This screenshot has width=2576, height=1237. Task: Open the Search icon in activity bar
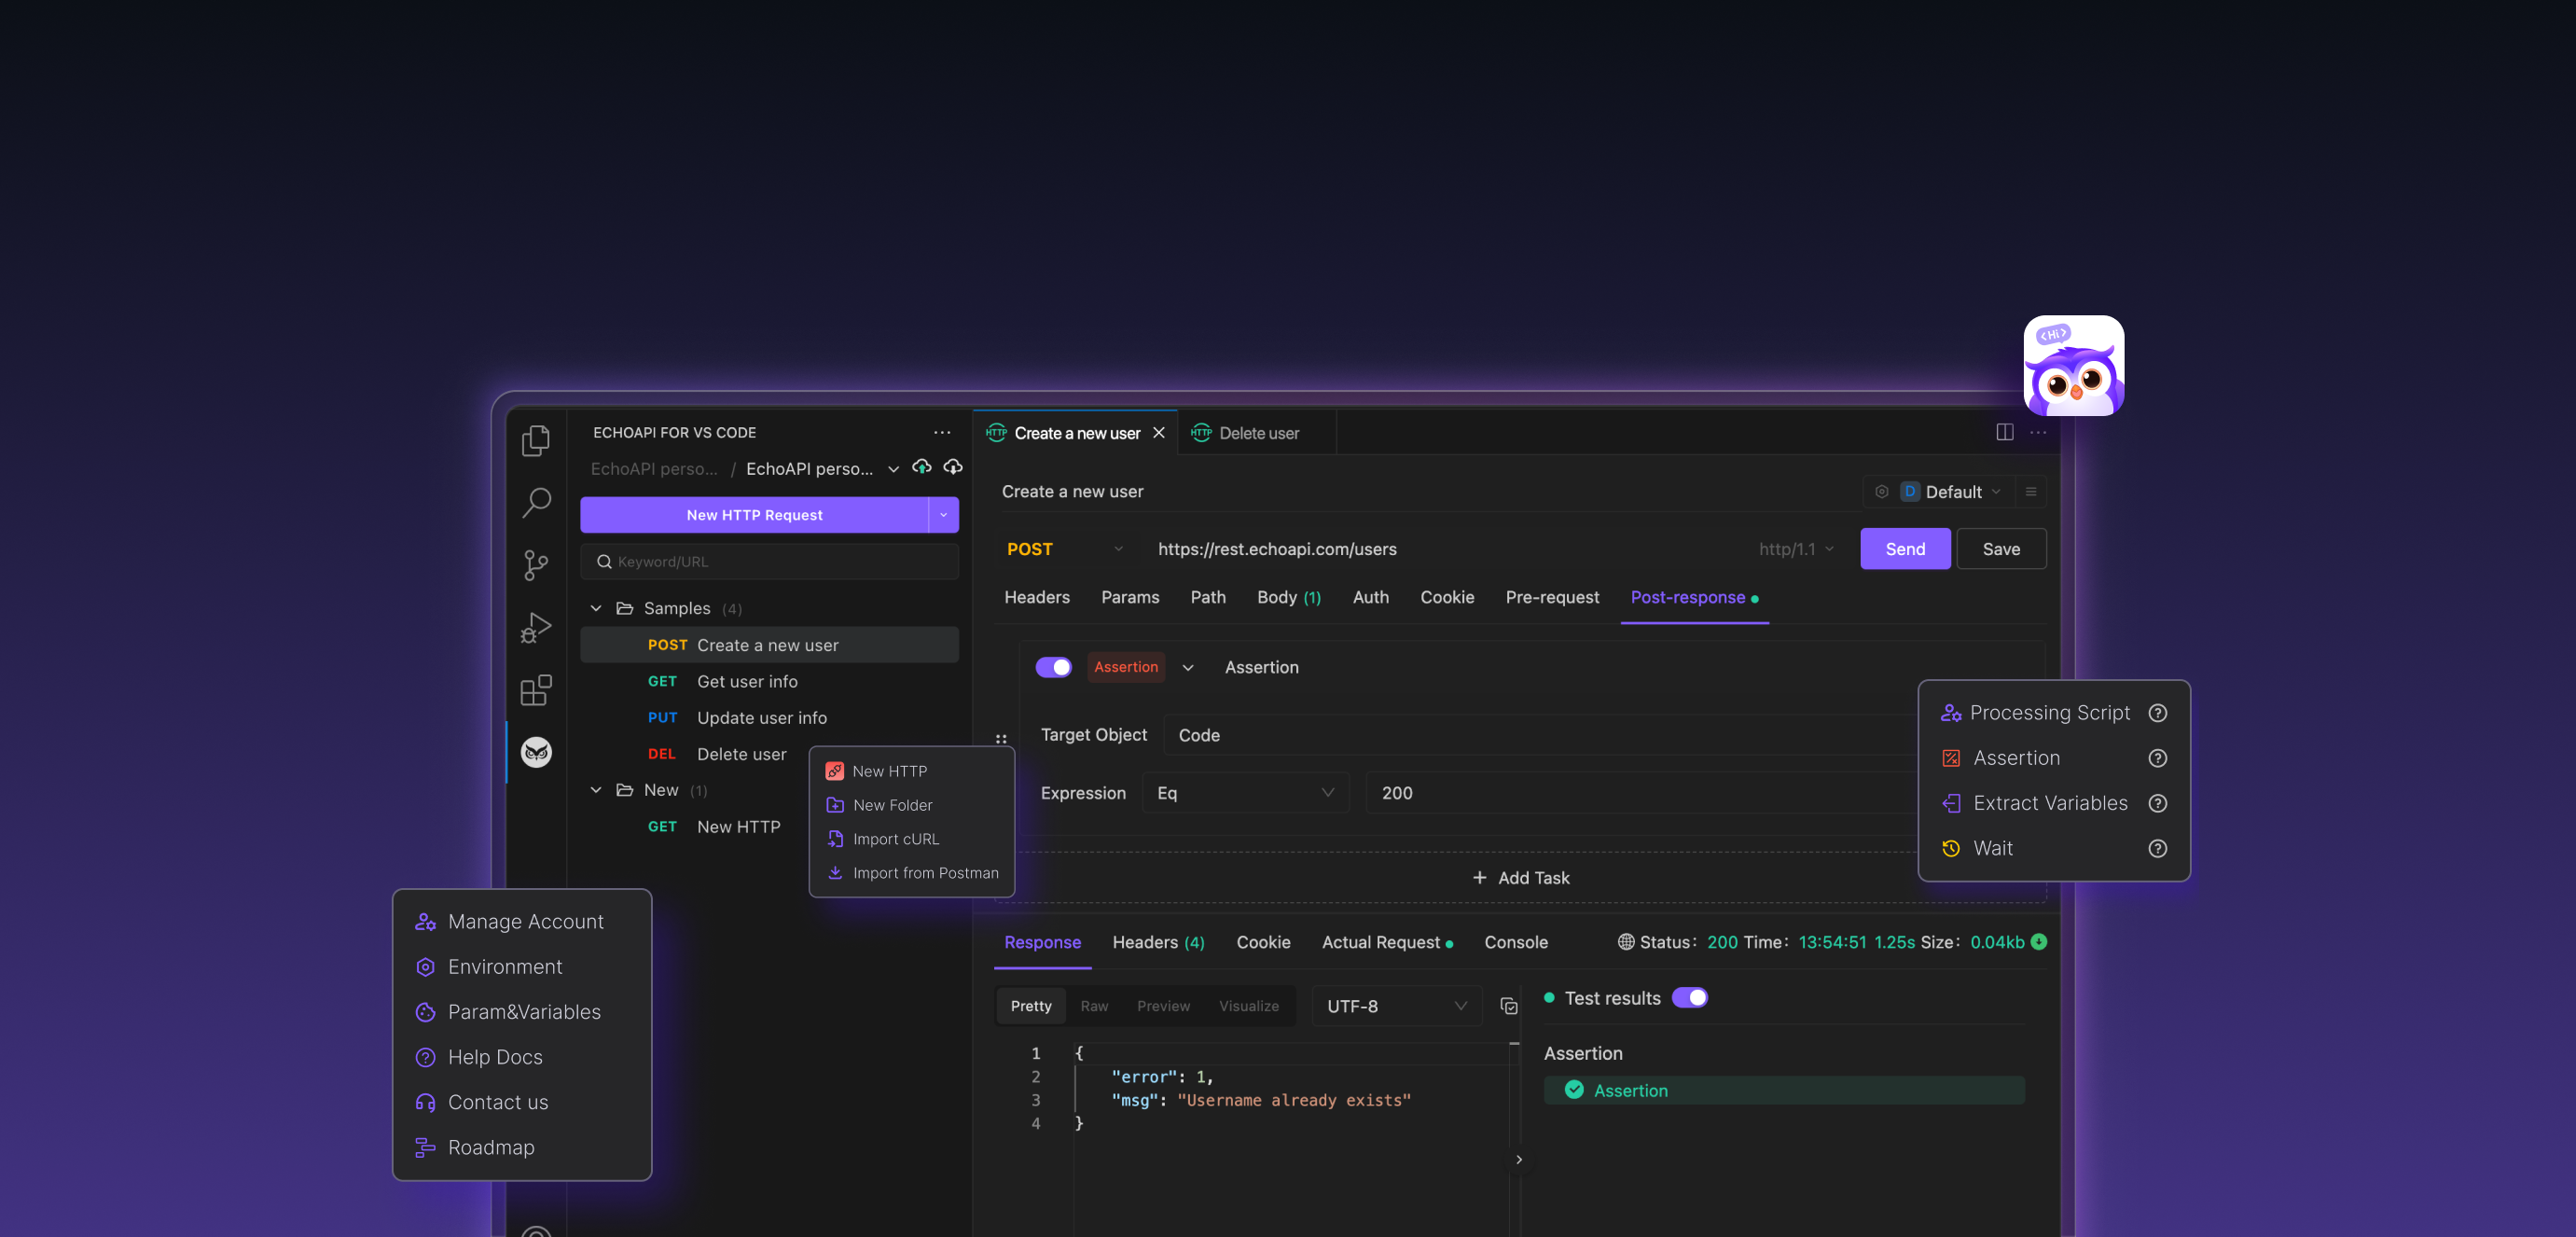pyautogui.click(x=536, y=502)
